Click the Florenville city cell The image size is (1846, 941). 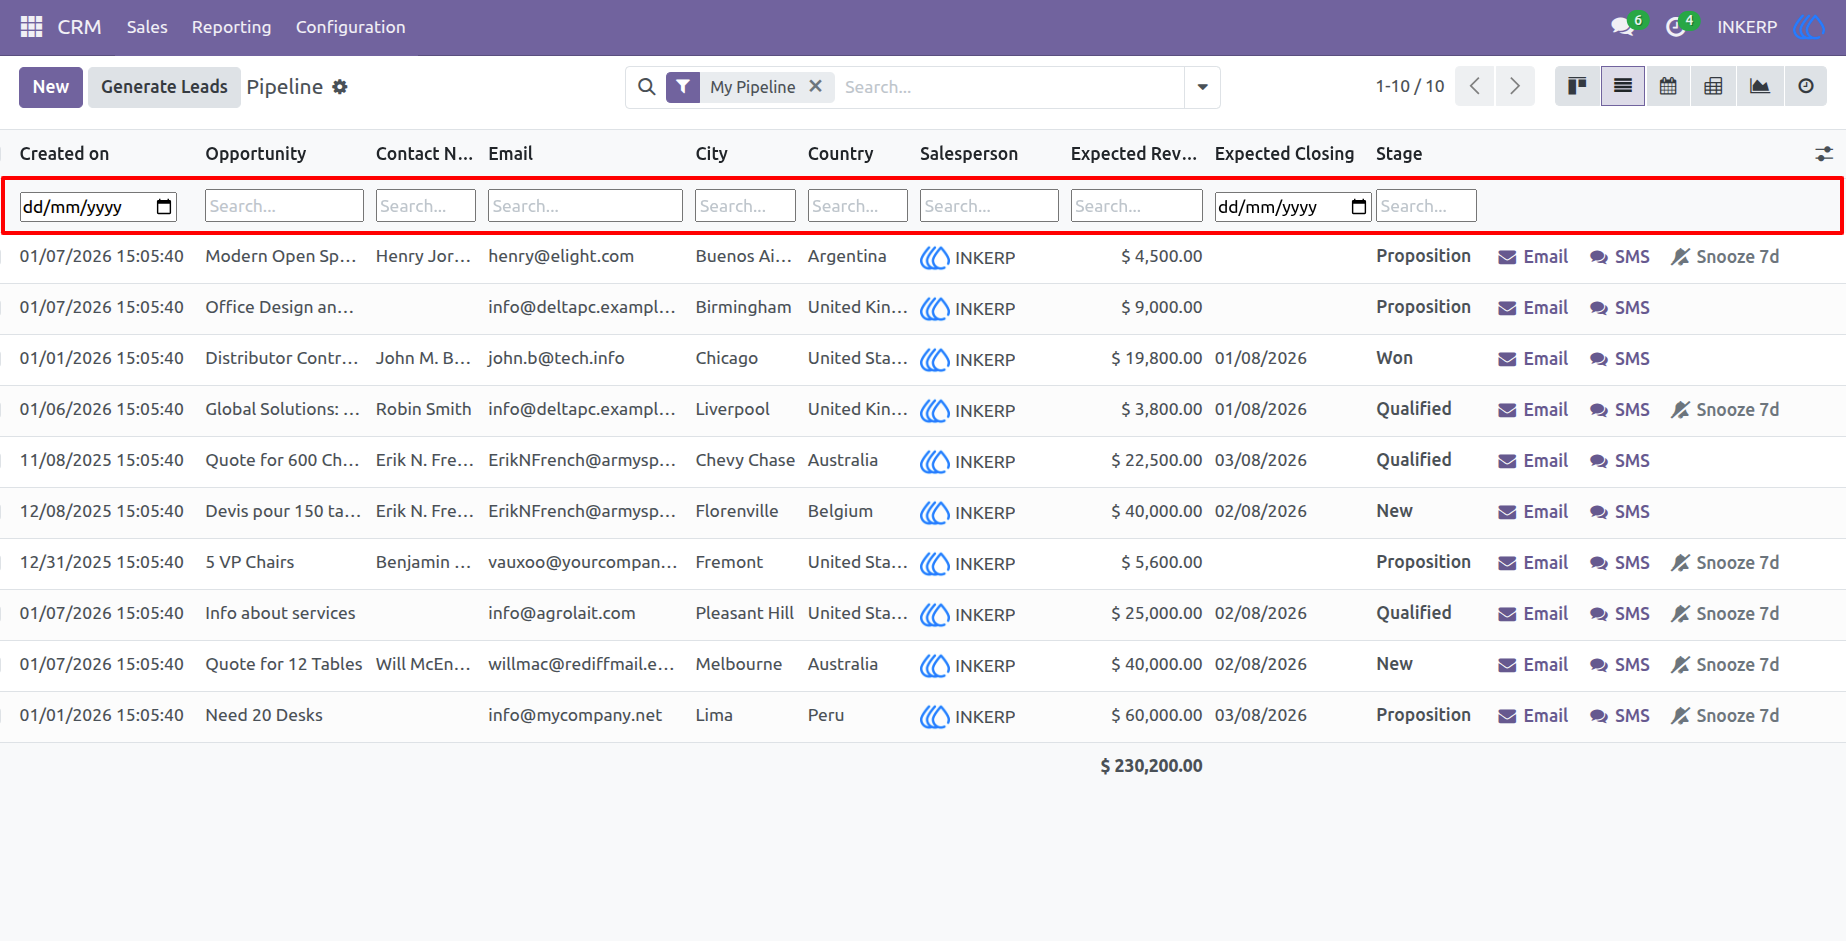tap(737, 512)
